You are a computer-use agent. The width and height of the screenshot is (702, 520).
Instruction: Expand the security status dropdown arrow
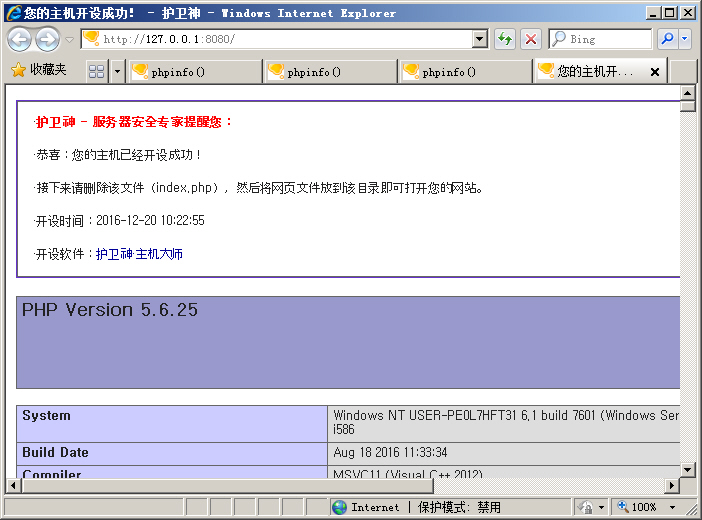pyautogui.click(x=601, y=507)
